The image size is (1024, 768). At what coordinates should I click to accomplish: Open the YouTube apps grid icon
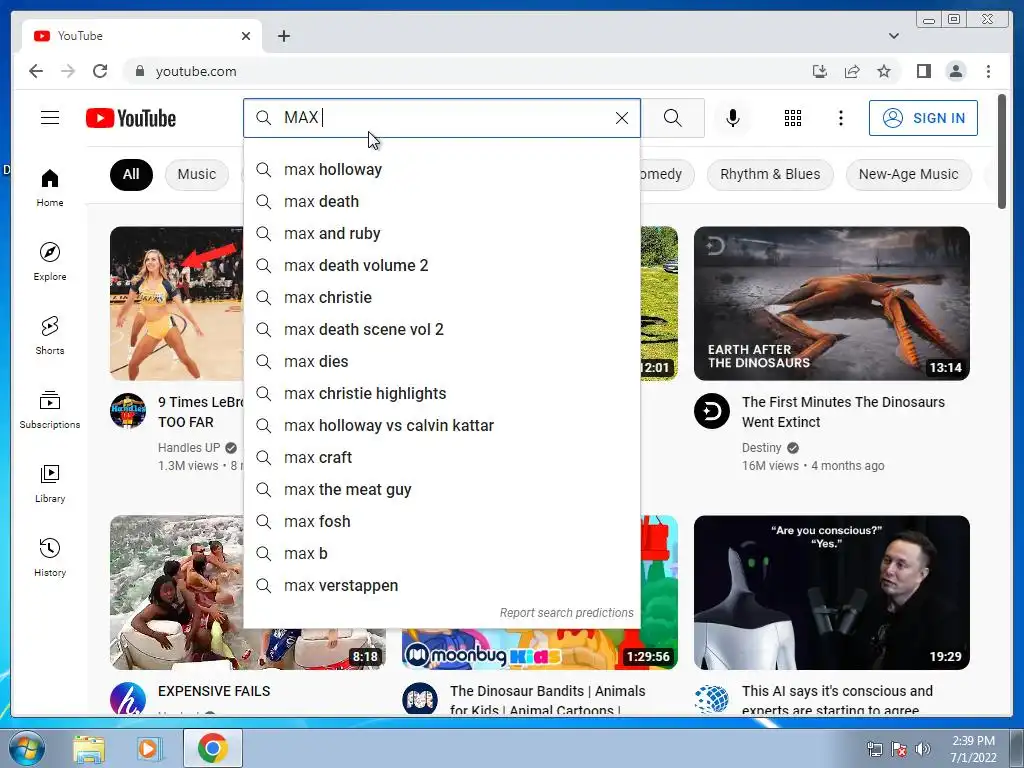[793, 118]
